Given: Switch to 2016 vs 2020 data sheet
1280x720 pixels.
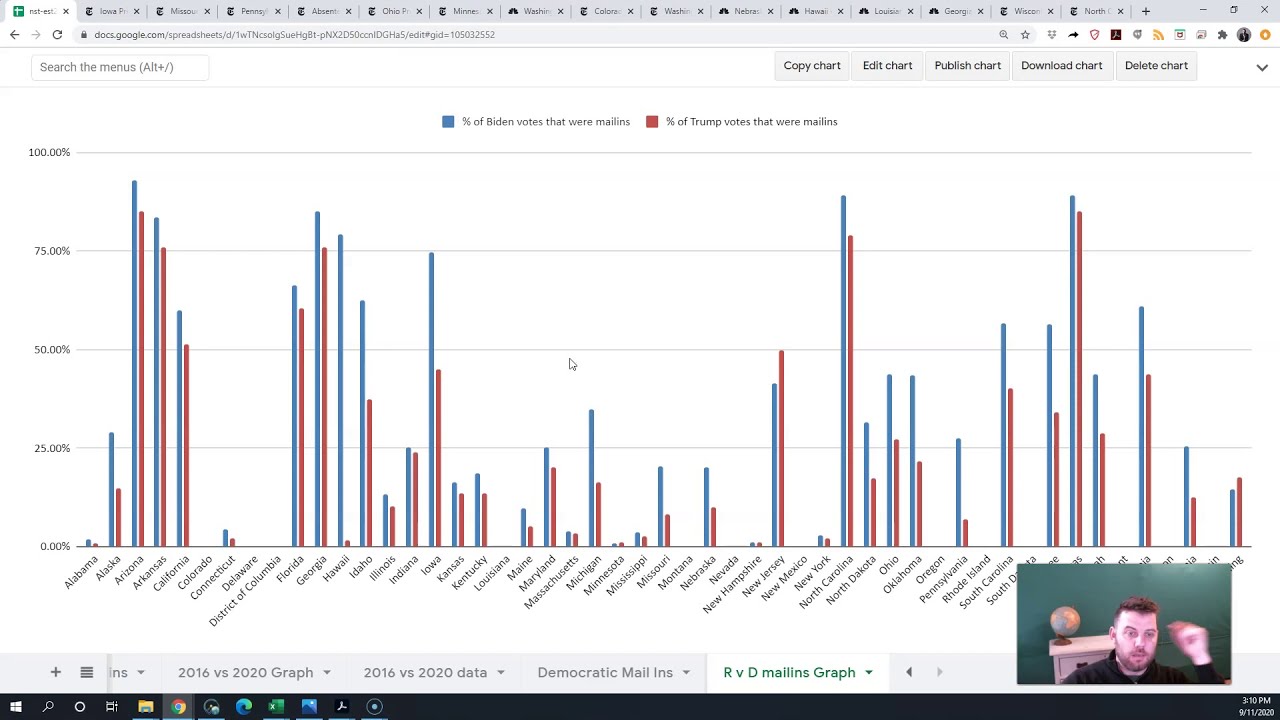Looking at the screenshot, I should click(425, 673).
